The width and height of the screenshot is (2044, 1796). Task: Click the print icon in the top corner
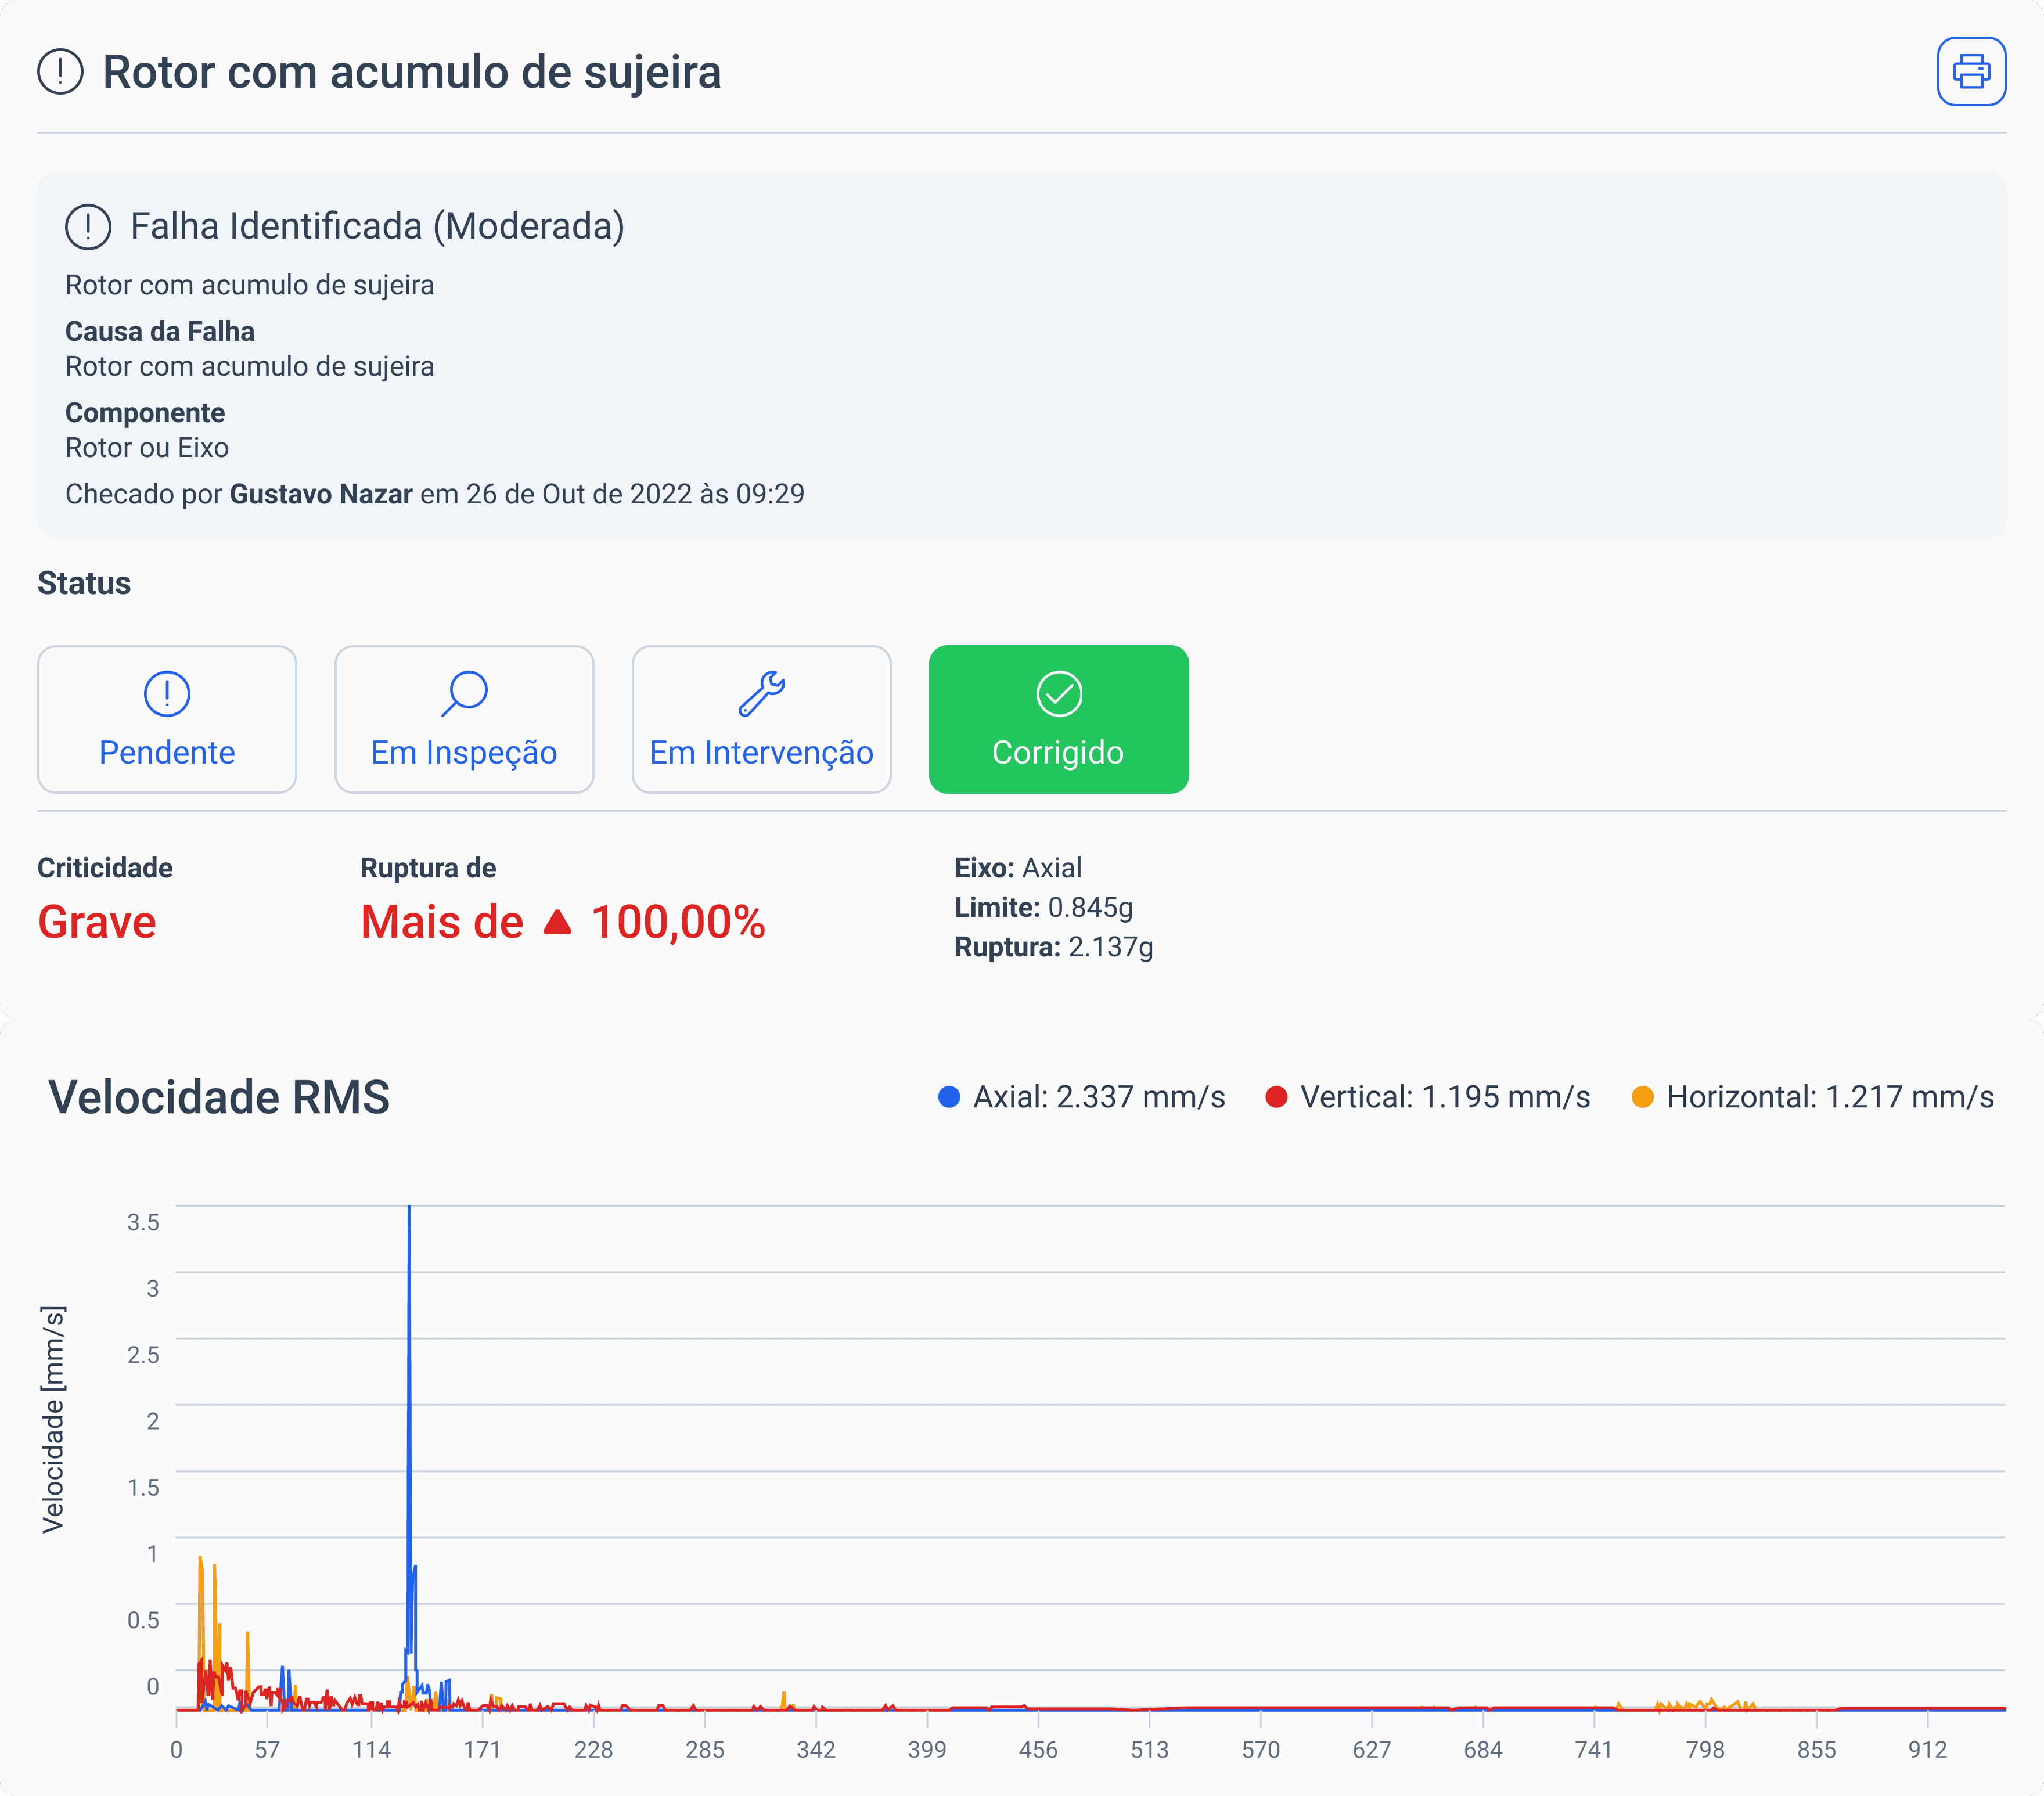coord(1971,70)
